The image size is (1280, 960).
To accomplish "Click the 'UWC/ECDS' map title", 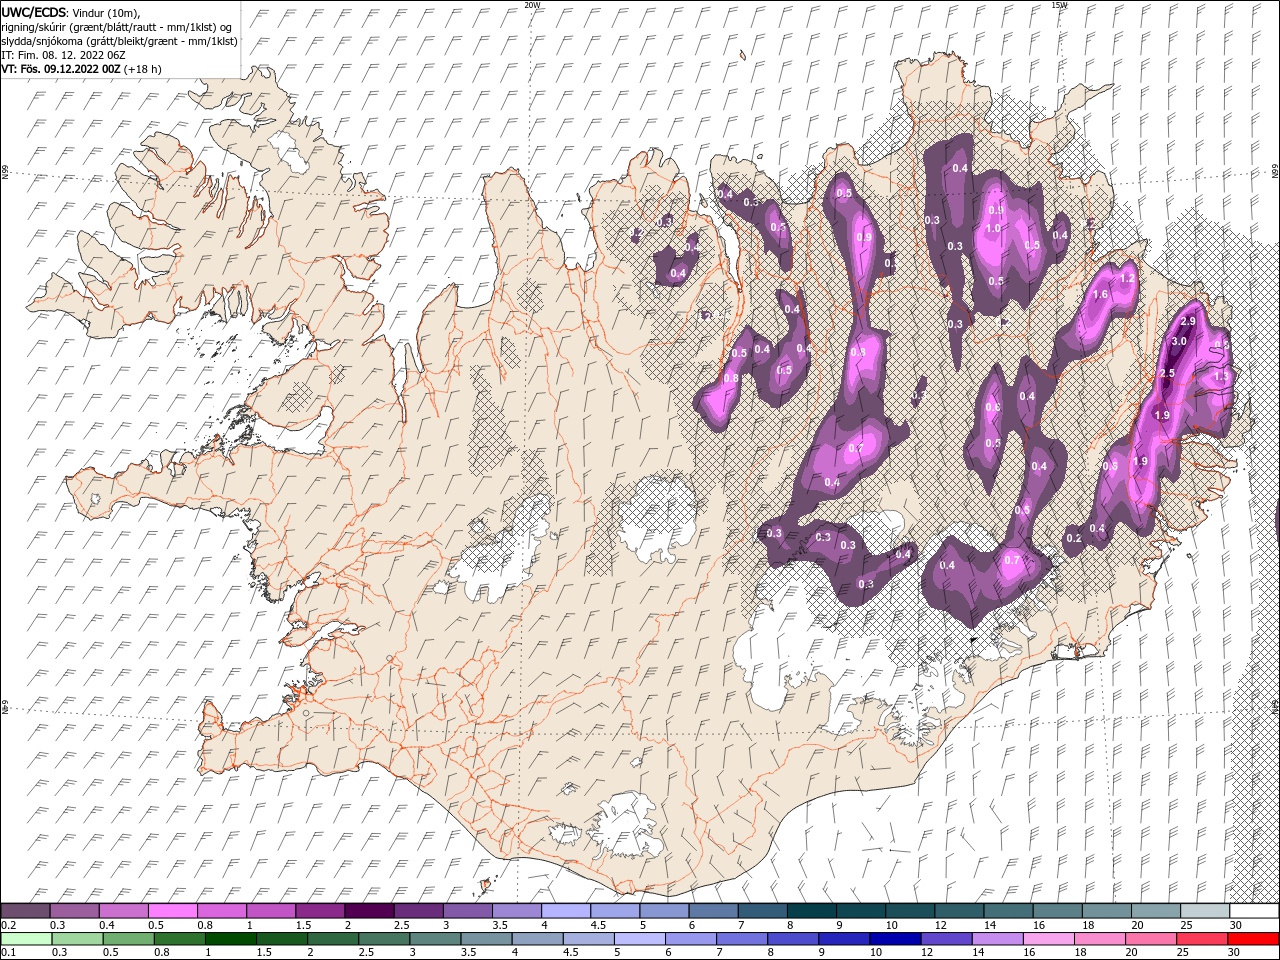I will pyautogui.click(x=34, y=12).
